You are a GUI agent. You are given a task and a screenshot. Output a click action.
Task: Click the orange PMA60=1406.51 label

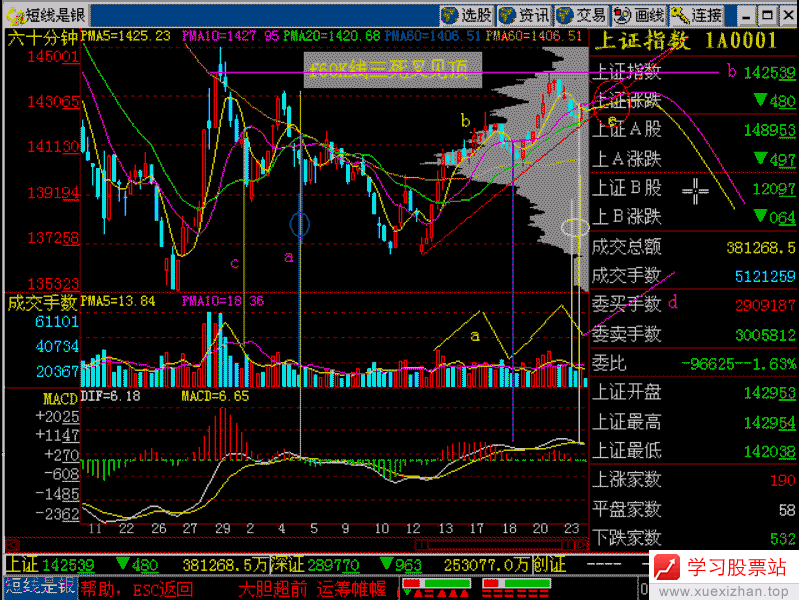coord(533,36)
